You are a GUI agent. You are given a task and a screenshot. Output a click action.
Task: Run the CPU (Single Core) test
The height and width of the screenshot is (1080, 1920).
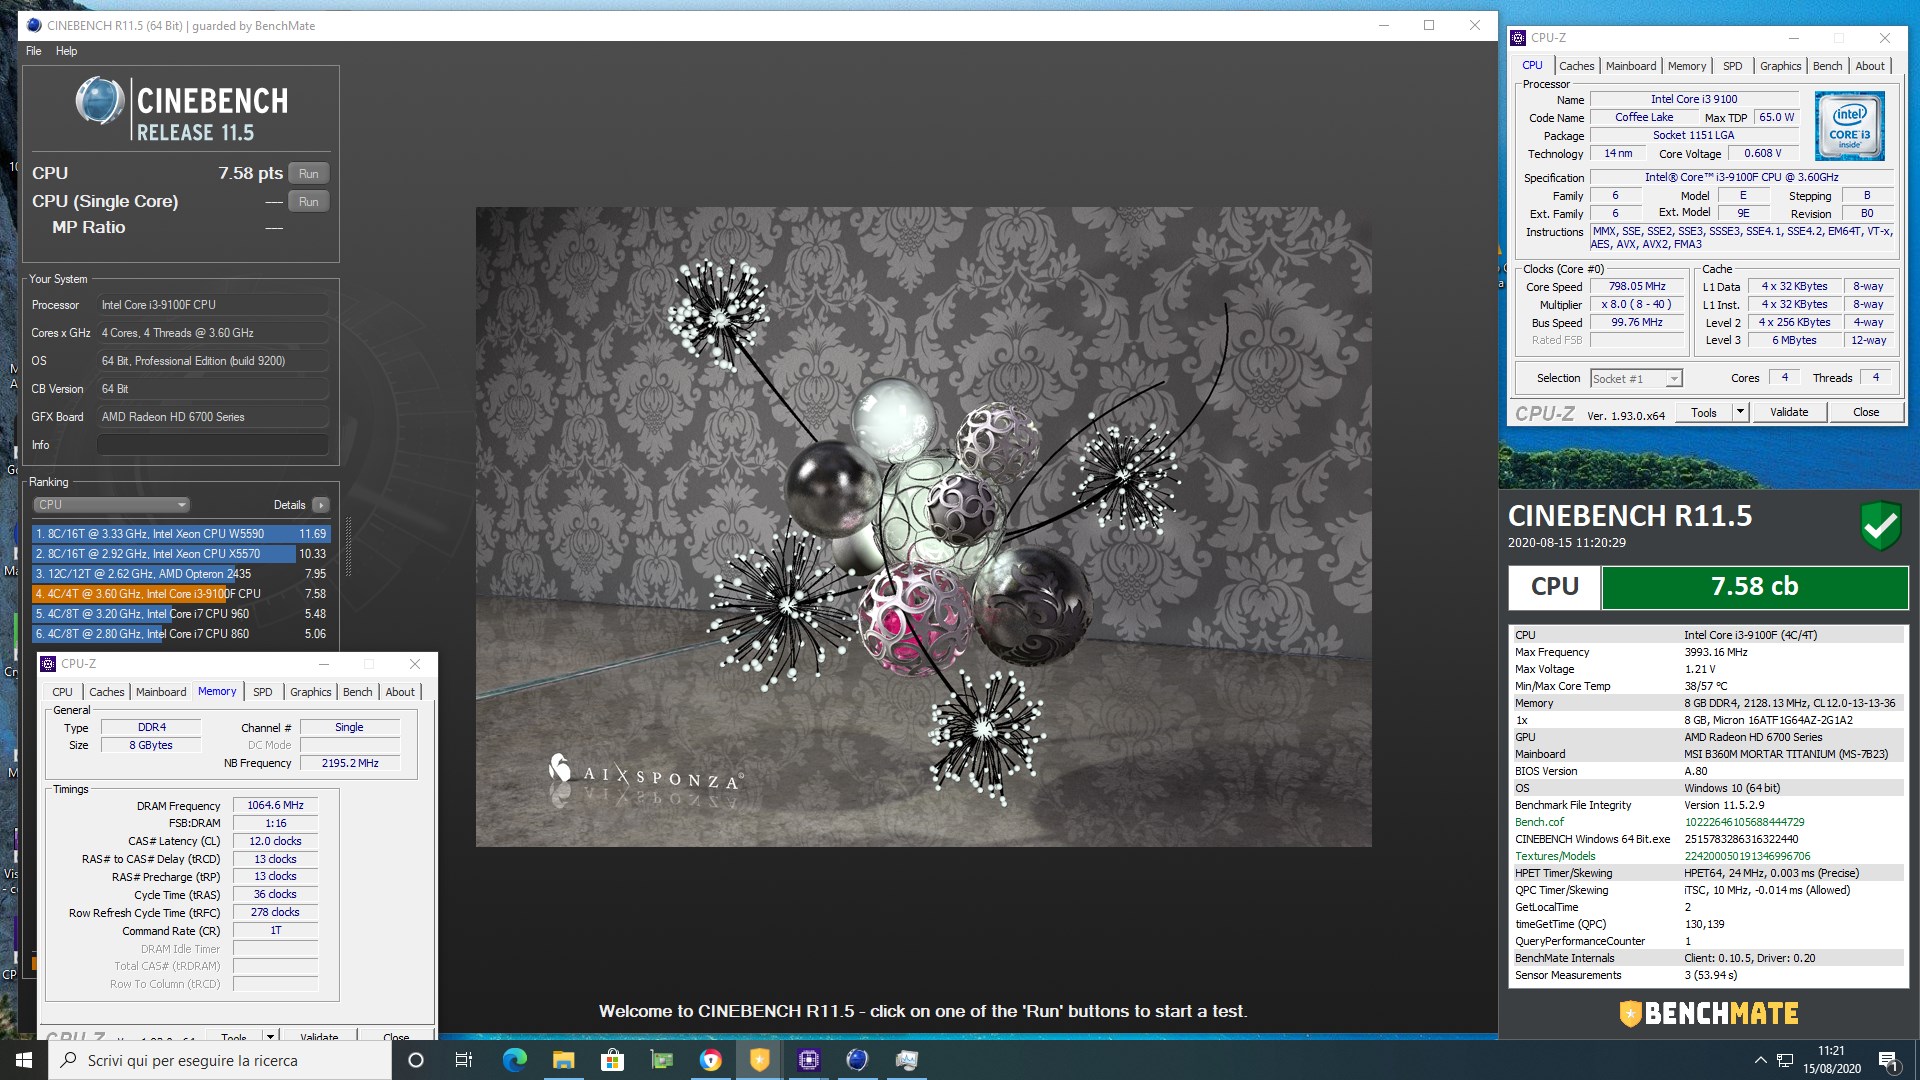[308, 201]
